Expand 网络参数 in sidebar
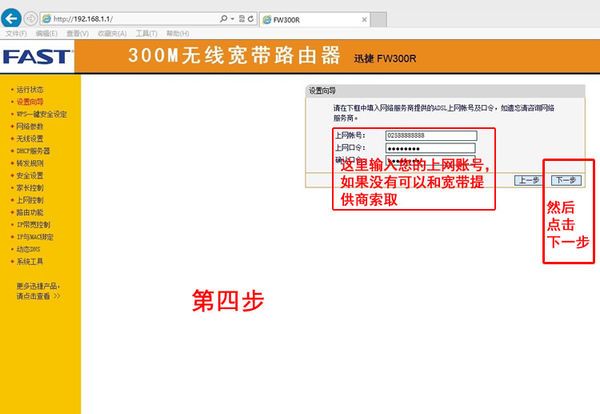Screen dimensions: 600x414 click(x=30, y=126)
